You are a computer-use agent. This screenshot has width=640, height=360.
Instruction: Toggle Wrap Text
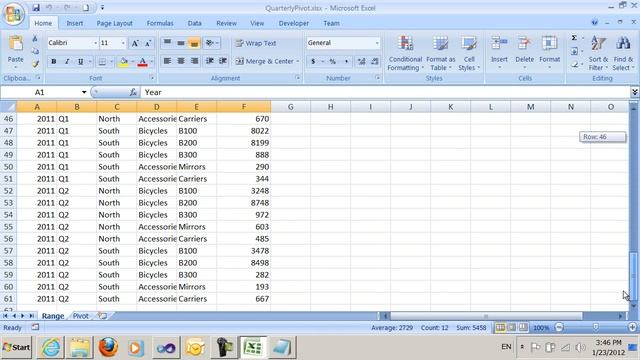click(x=256, y=43)
